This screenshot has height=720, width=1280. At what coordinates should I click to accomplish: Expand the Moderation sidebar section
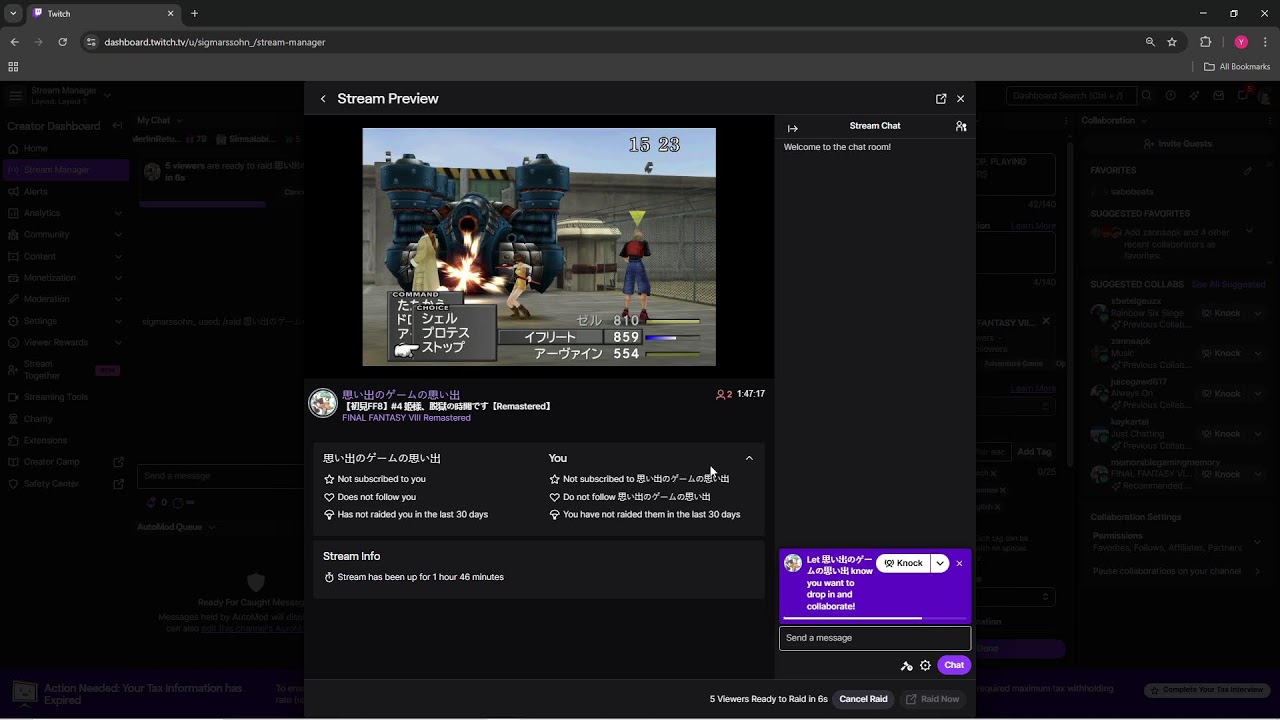(66, 299)
